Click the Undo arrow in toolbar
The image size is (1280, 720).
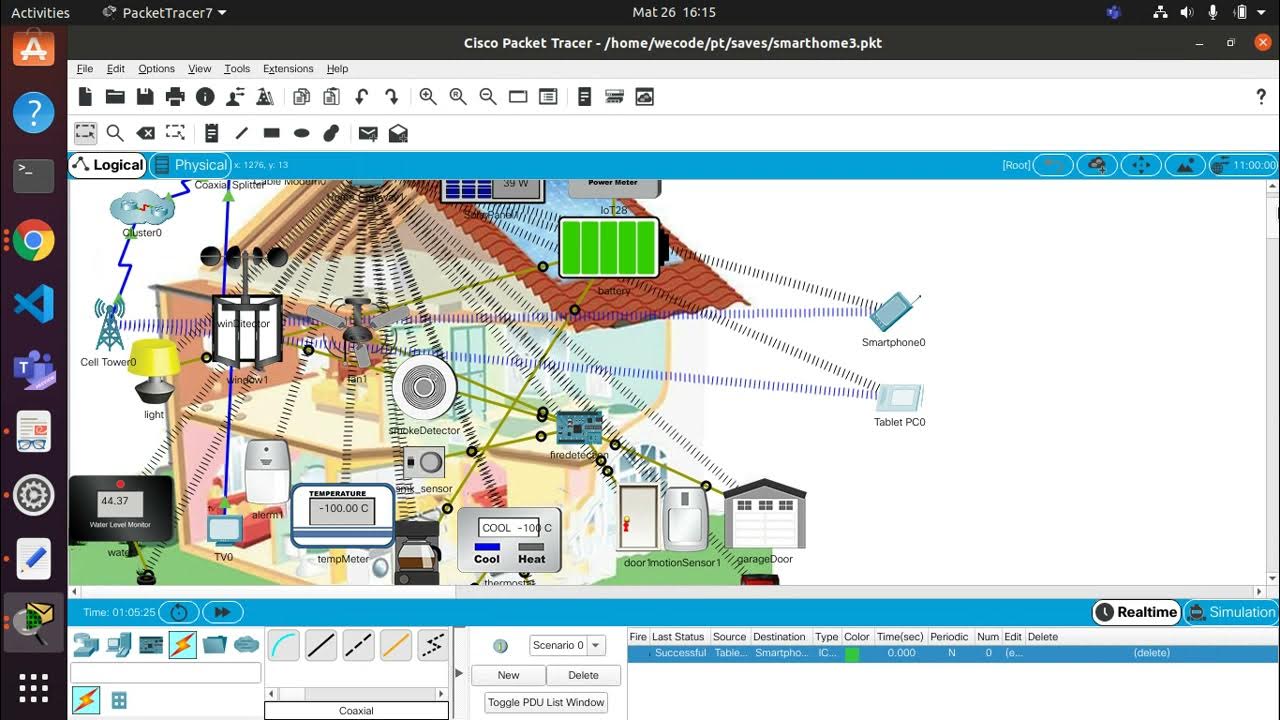pos(362,97)
